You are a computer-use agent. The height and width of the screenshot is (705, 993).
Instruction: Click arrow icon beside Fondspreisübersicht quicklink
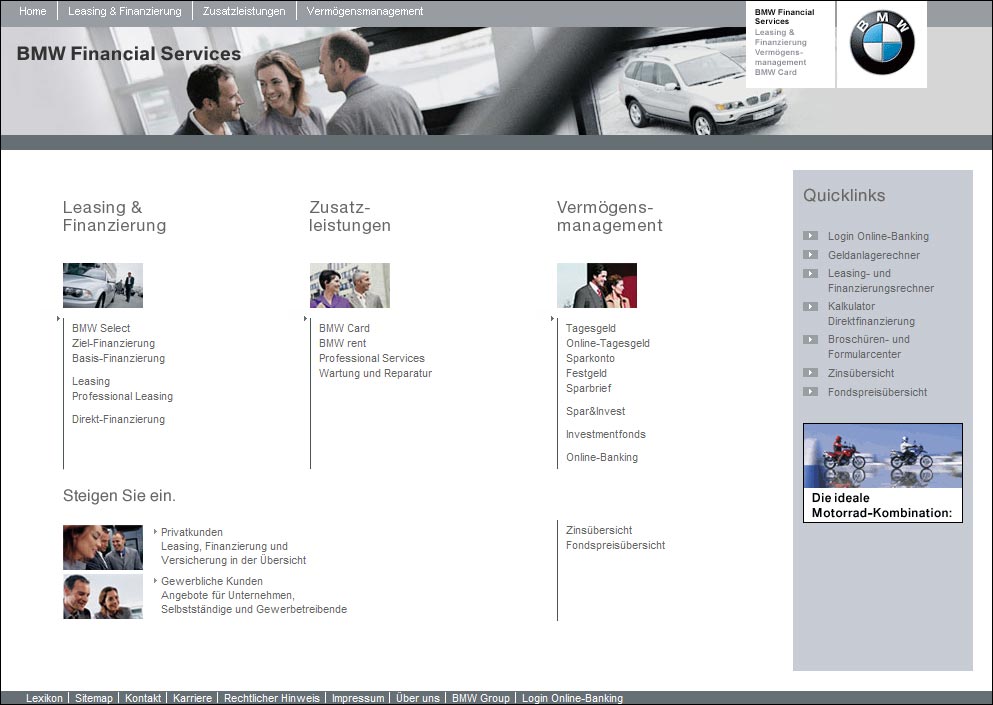(810, 391)
